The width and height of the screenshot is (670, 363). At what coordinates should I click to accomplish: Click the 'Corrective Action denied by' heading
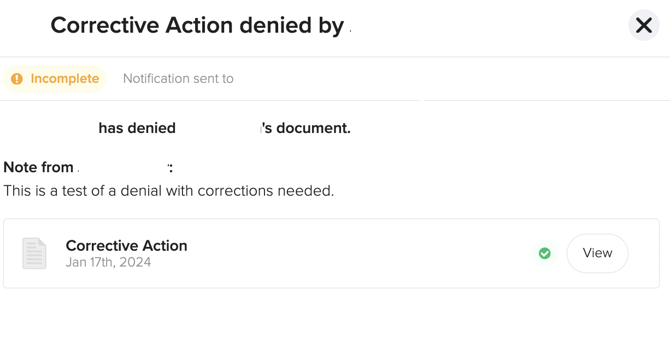point(197,25)
